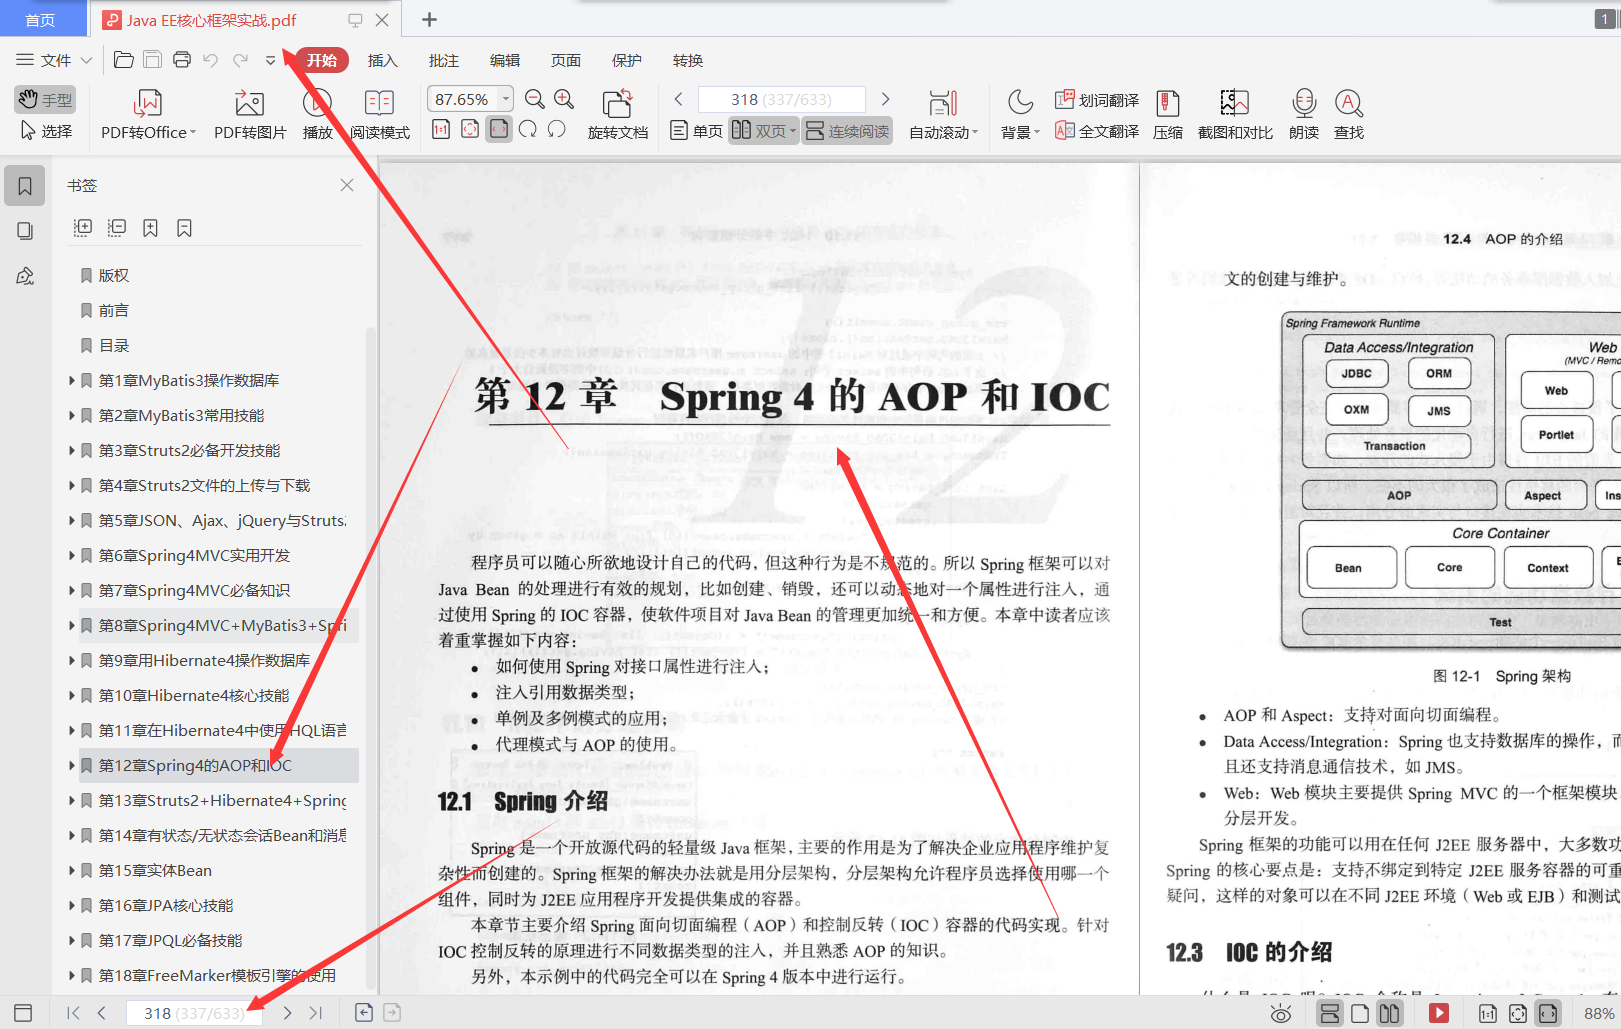Image resolution: width=1621 pixels, height=1029 pixels.
Task: Toggle 双页 double page view
Action: pyautogui.click(x=763, y=131)
